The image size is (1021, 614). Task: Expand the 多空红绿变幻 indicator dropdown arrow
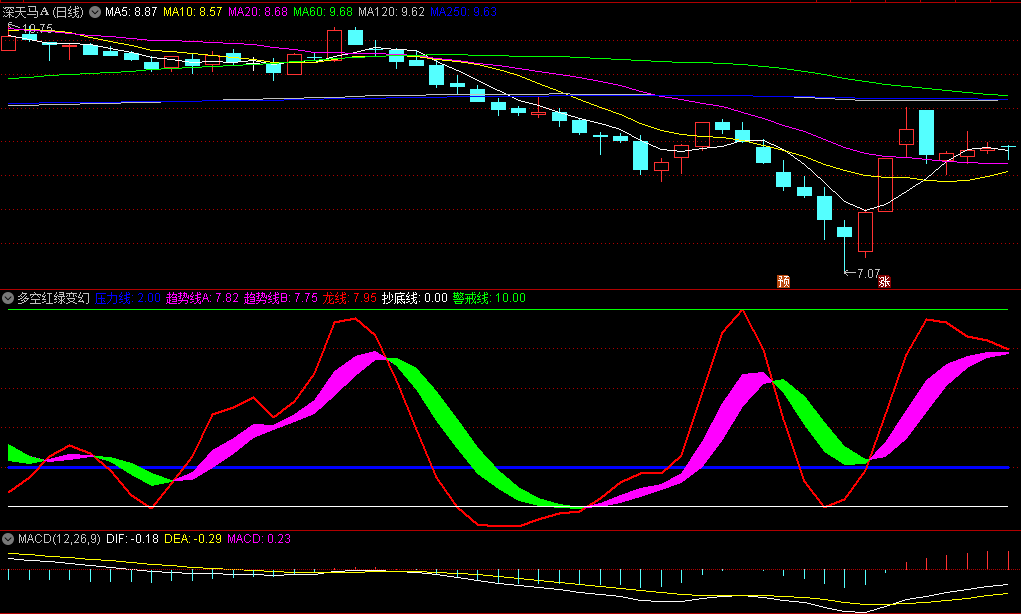click(9, 298)
